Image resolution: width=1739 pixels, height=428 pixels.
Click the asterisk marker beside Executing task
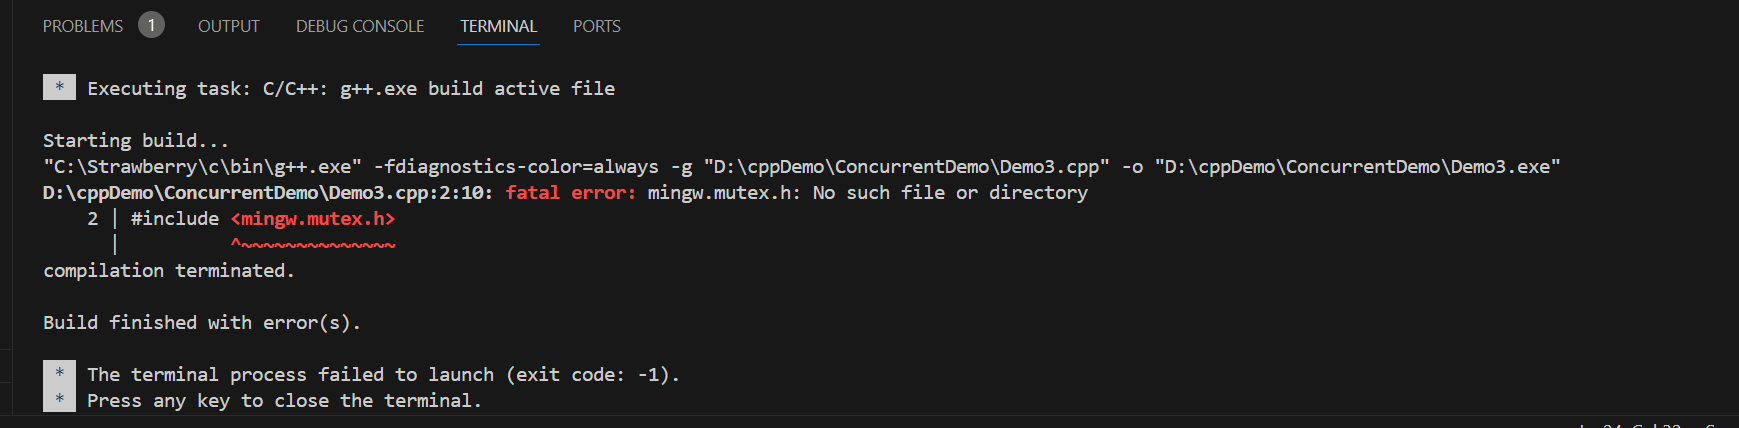tap(59, 88)
